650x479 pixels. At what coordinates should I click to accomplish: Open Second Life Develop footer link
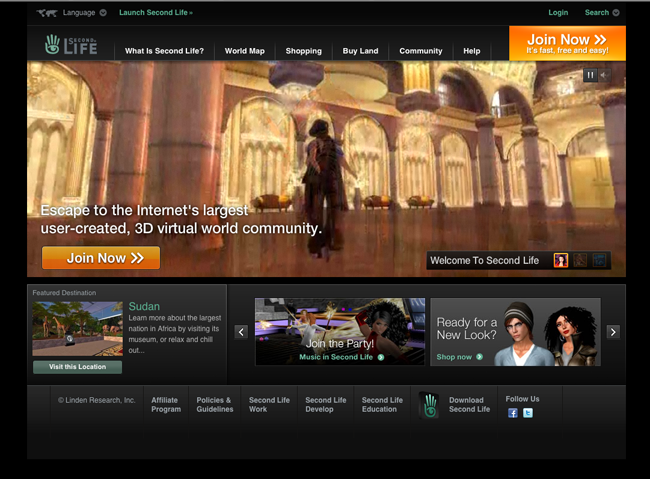pyautogui.click(x=325, y=405)
